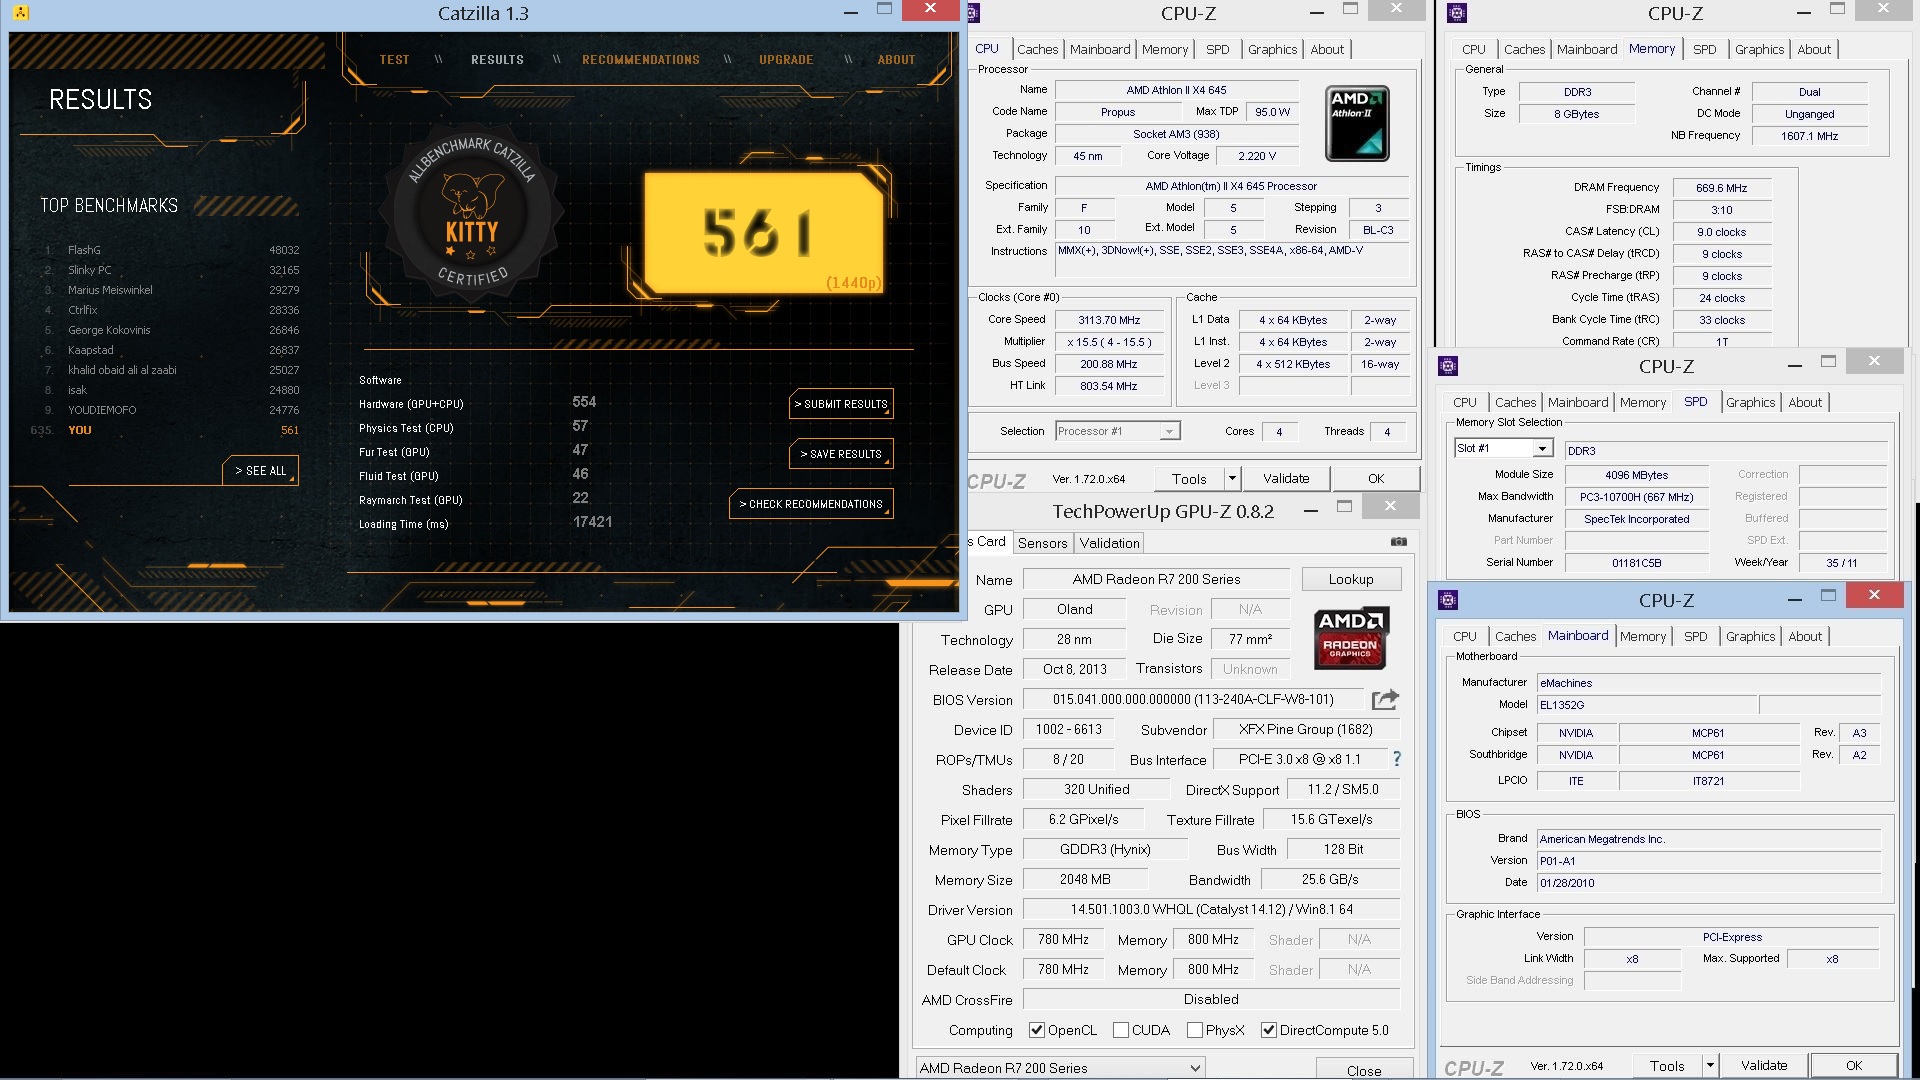This screenshot has height=1080, width=1920.
Task: Toggle the PhysX checkbox in GPU-Z
Action: tap(1195, 1030)
